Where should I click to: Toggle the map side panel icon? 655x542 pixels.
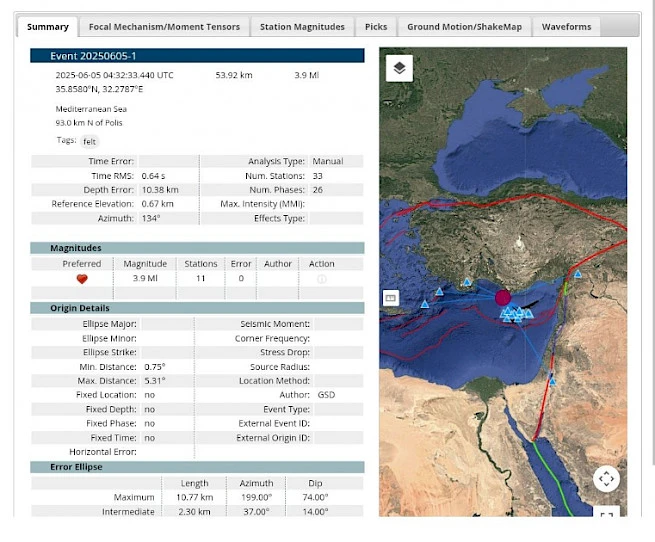click(x=391, y=298)
